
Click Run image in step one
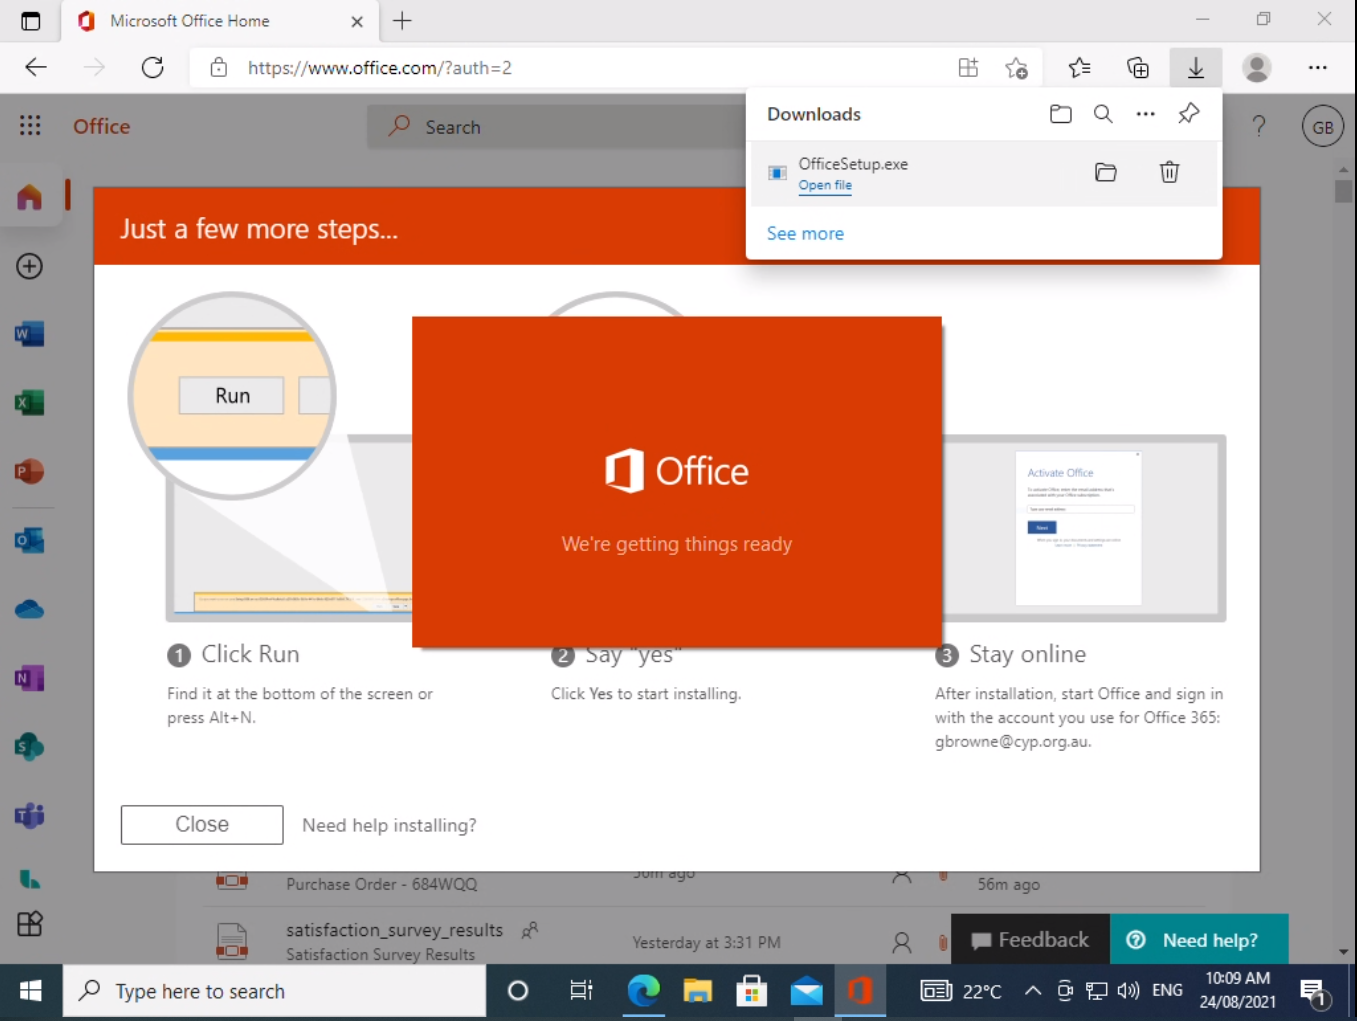tap(232, 396)
